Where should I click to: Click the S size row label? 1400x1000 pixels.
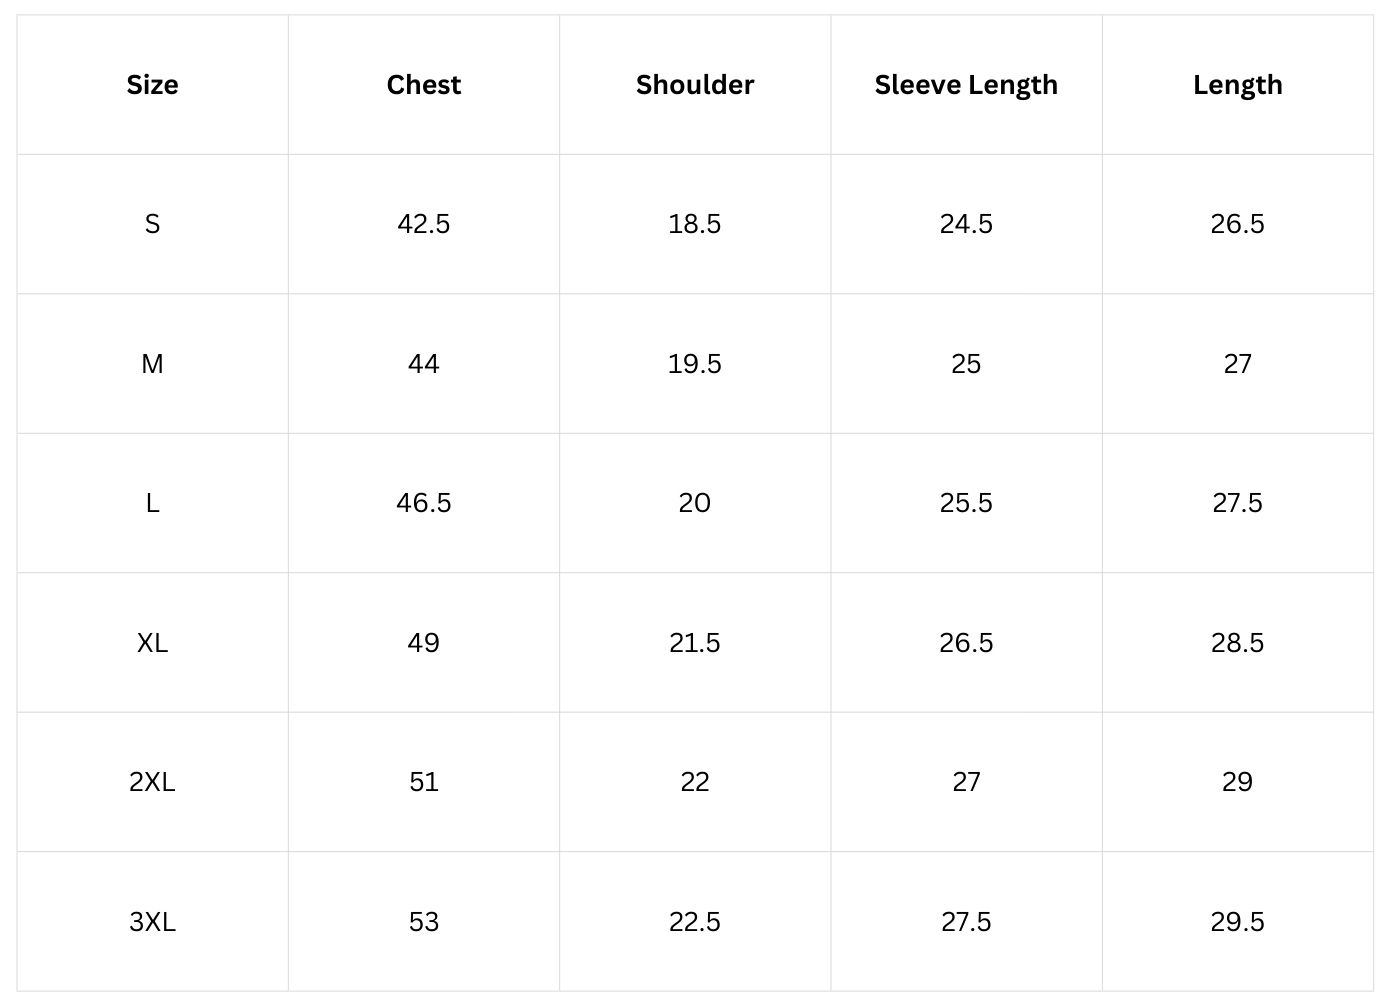(152, 224)
